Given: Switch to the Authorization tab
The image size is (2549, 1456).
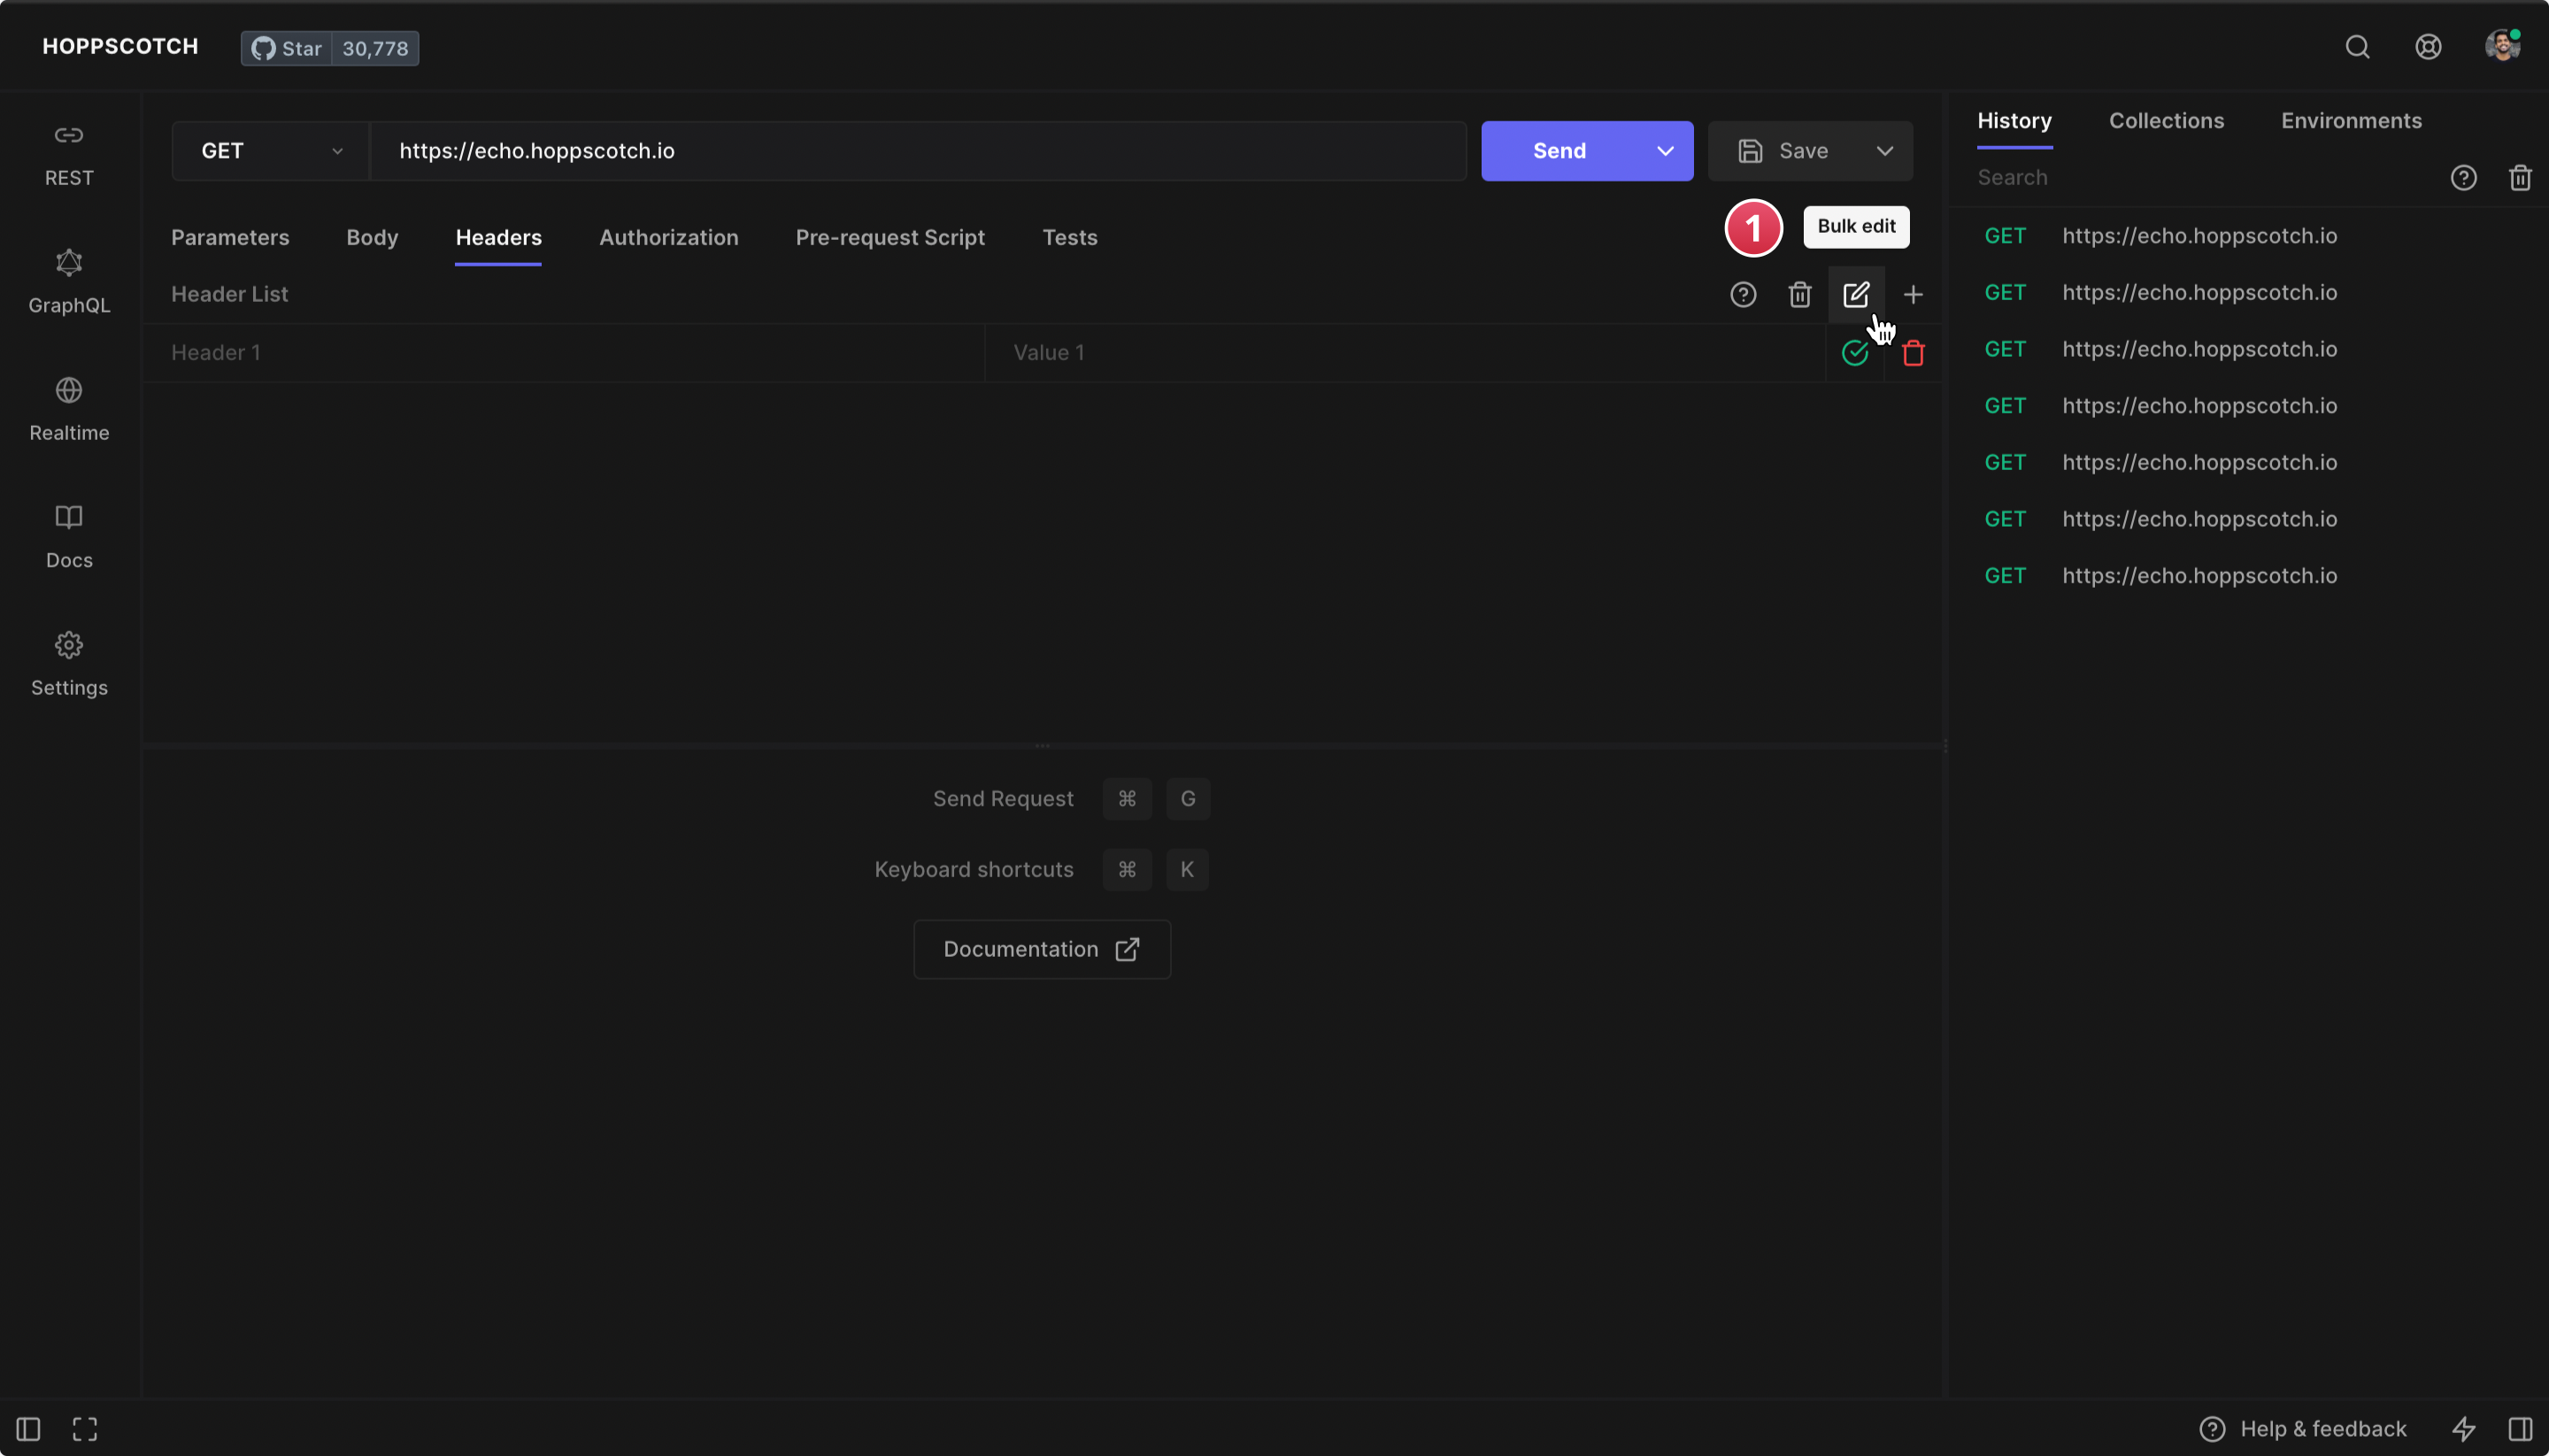Looking at the screenshot, I should (668, 237).
